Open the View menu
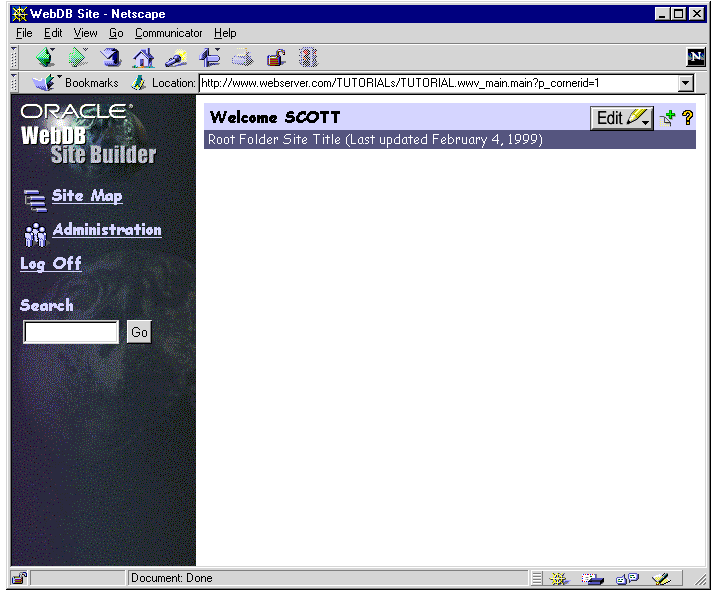 click(85, 33)
